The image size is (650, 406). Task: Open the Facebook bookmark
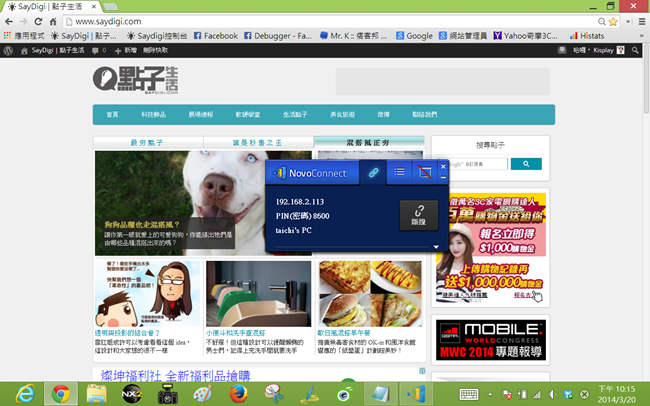[216, 36]
